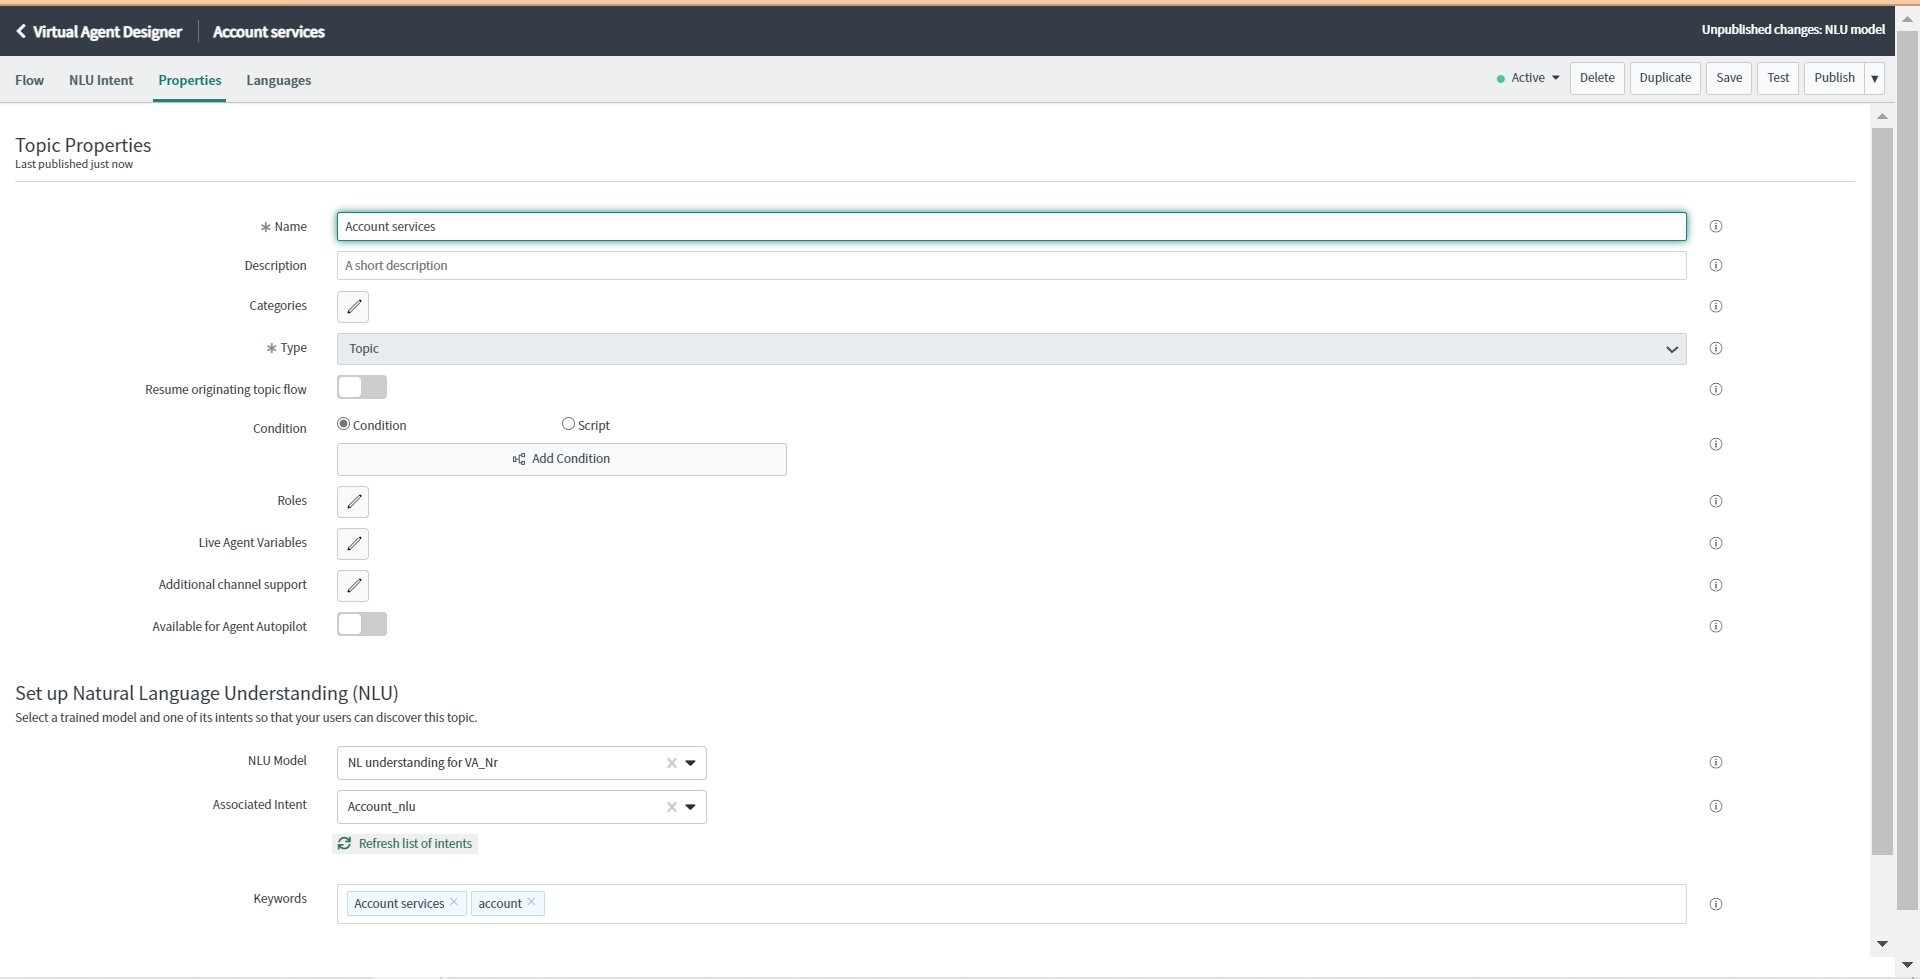This screenshot has width=1920, height=979.
Task: Open the Languages tab
Action: coord(278,81)
